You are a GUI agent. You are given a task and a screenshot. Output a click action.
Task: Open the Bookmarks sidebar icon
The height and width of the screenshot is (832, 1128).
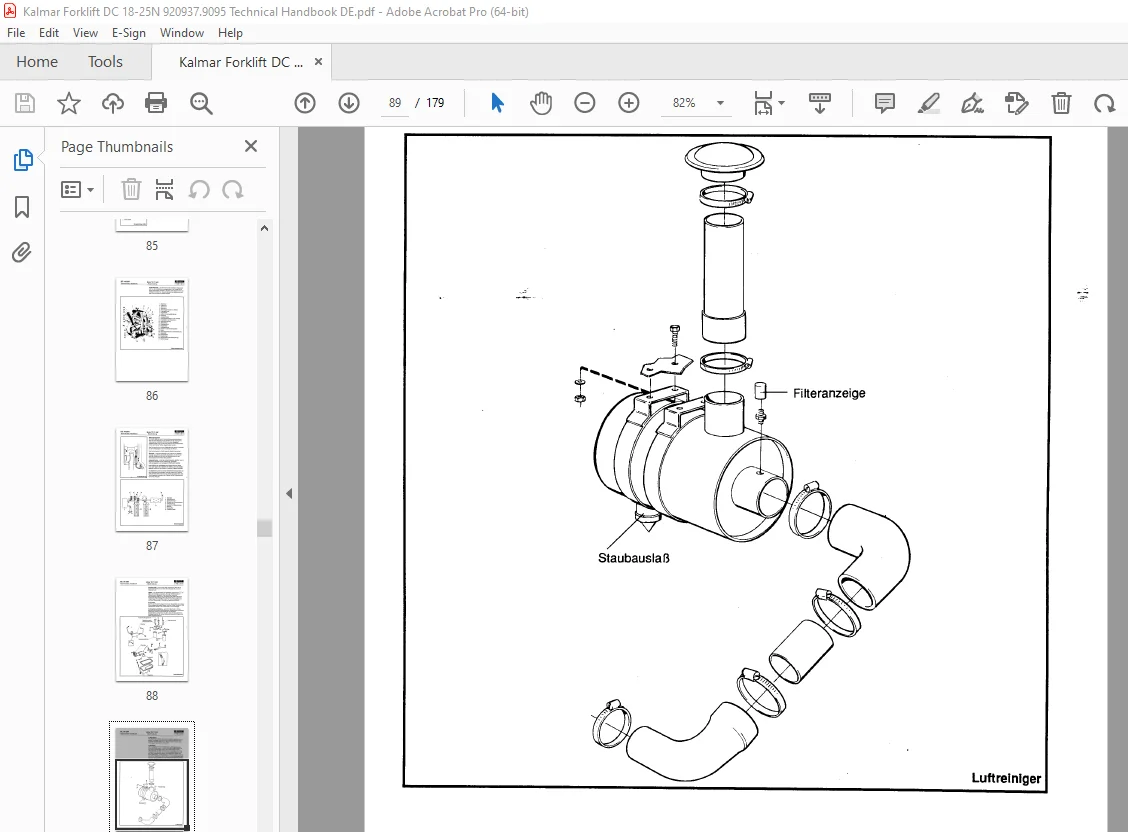click(22, 207)
